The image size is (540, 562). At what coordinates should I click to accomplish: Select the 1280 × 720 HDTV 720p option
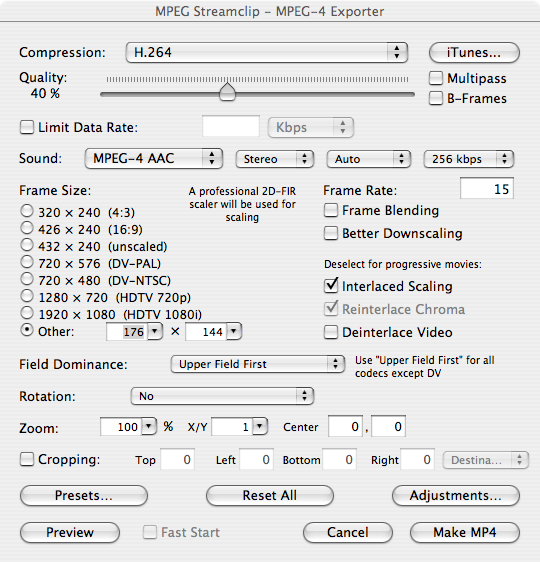tap(27, 296)
